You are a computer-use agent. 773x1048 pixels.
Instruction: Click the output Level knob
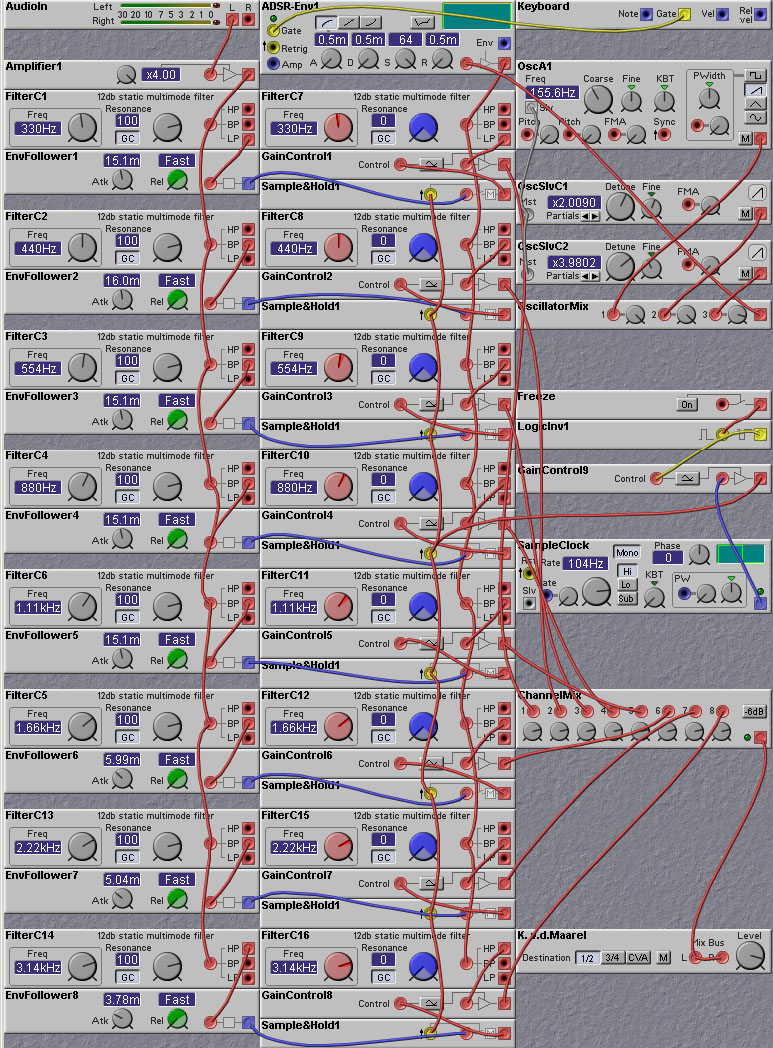click(749, 958)
